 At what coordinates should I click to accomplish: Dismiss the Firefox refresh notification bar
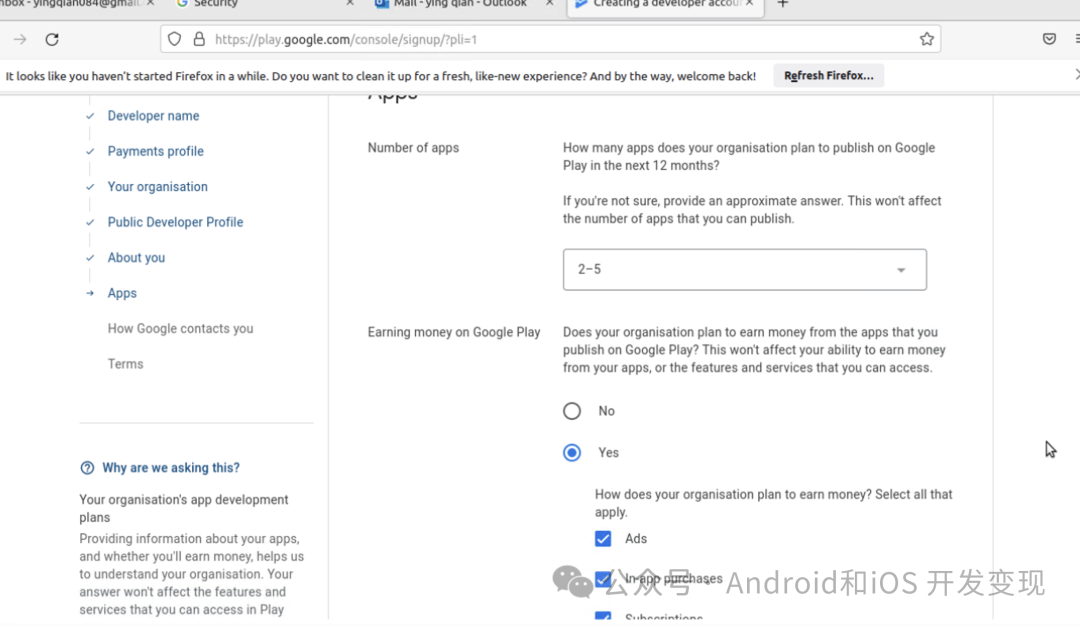[x=1077, y=74]
